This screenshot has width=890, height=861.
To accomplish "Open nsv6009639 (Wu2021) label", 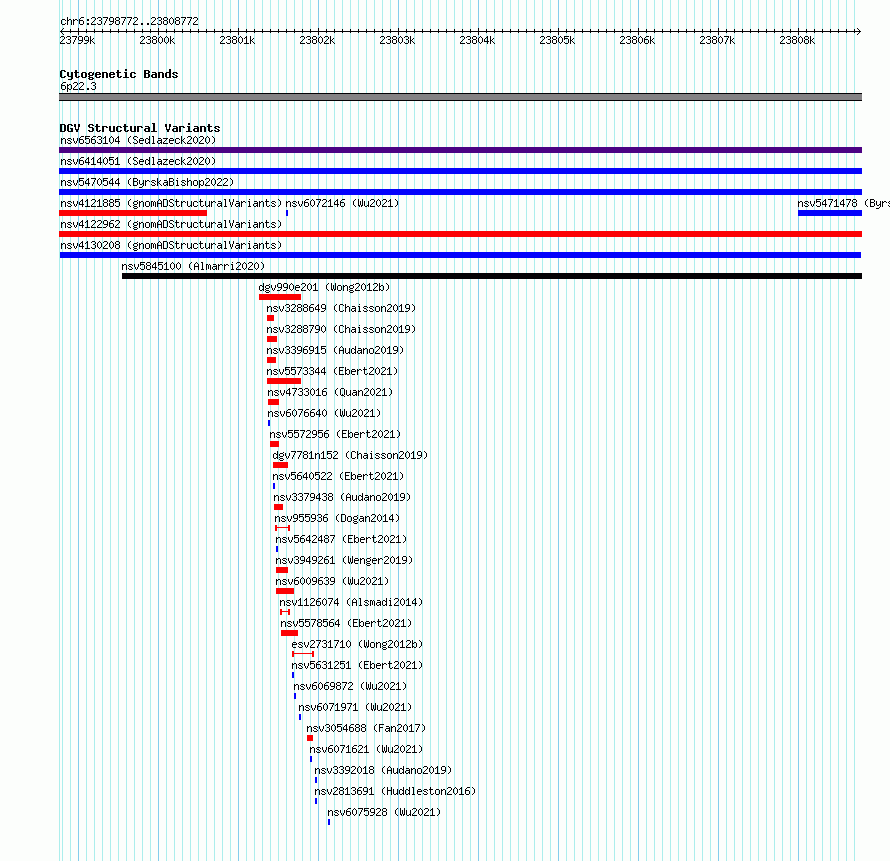I will point(332,581).
